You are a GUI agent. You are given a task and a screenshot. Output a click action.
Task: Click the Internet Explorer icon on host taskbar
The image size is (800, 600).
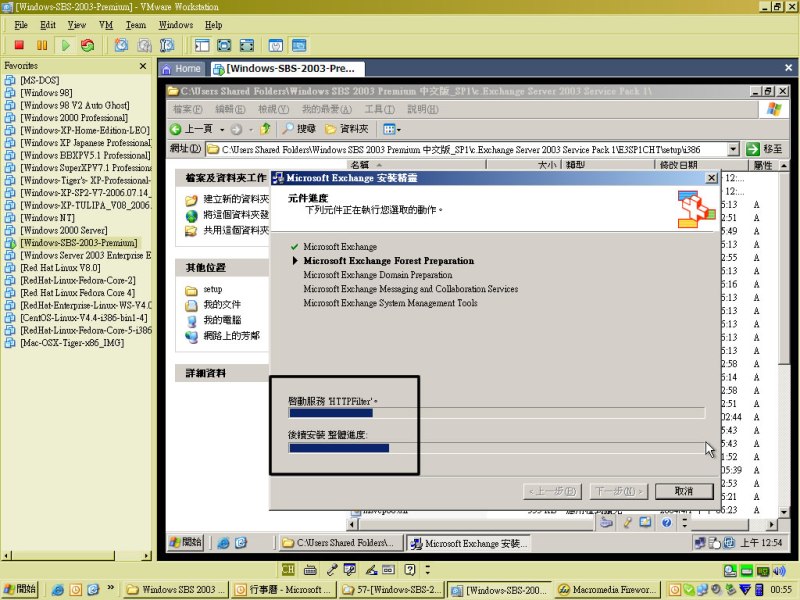58,590
